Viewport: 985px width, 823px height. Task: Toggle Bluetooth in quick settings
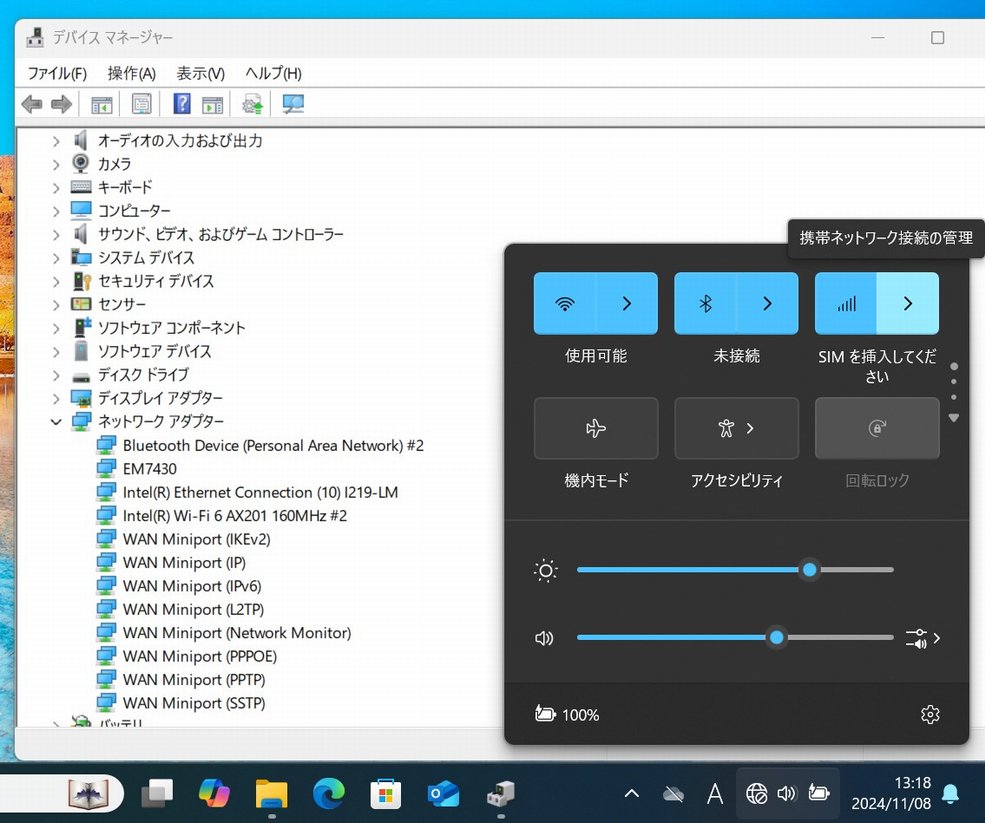click(x=705, y=304)
